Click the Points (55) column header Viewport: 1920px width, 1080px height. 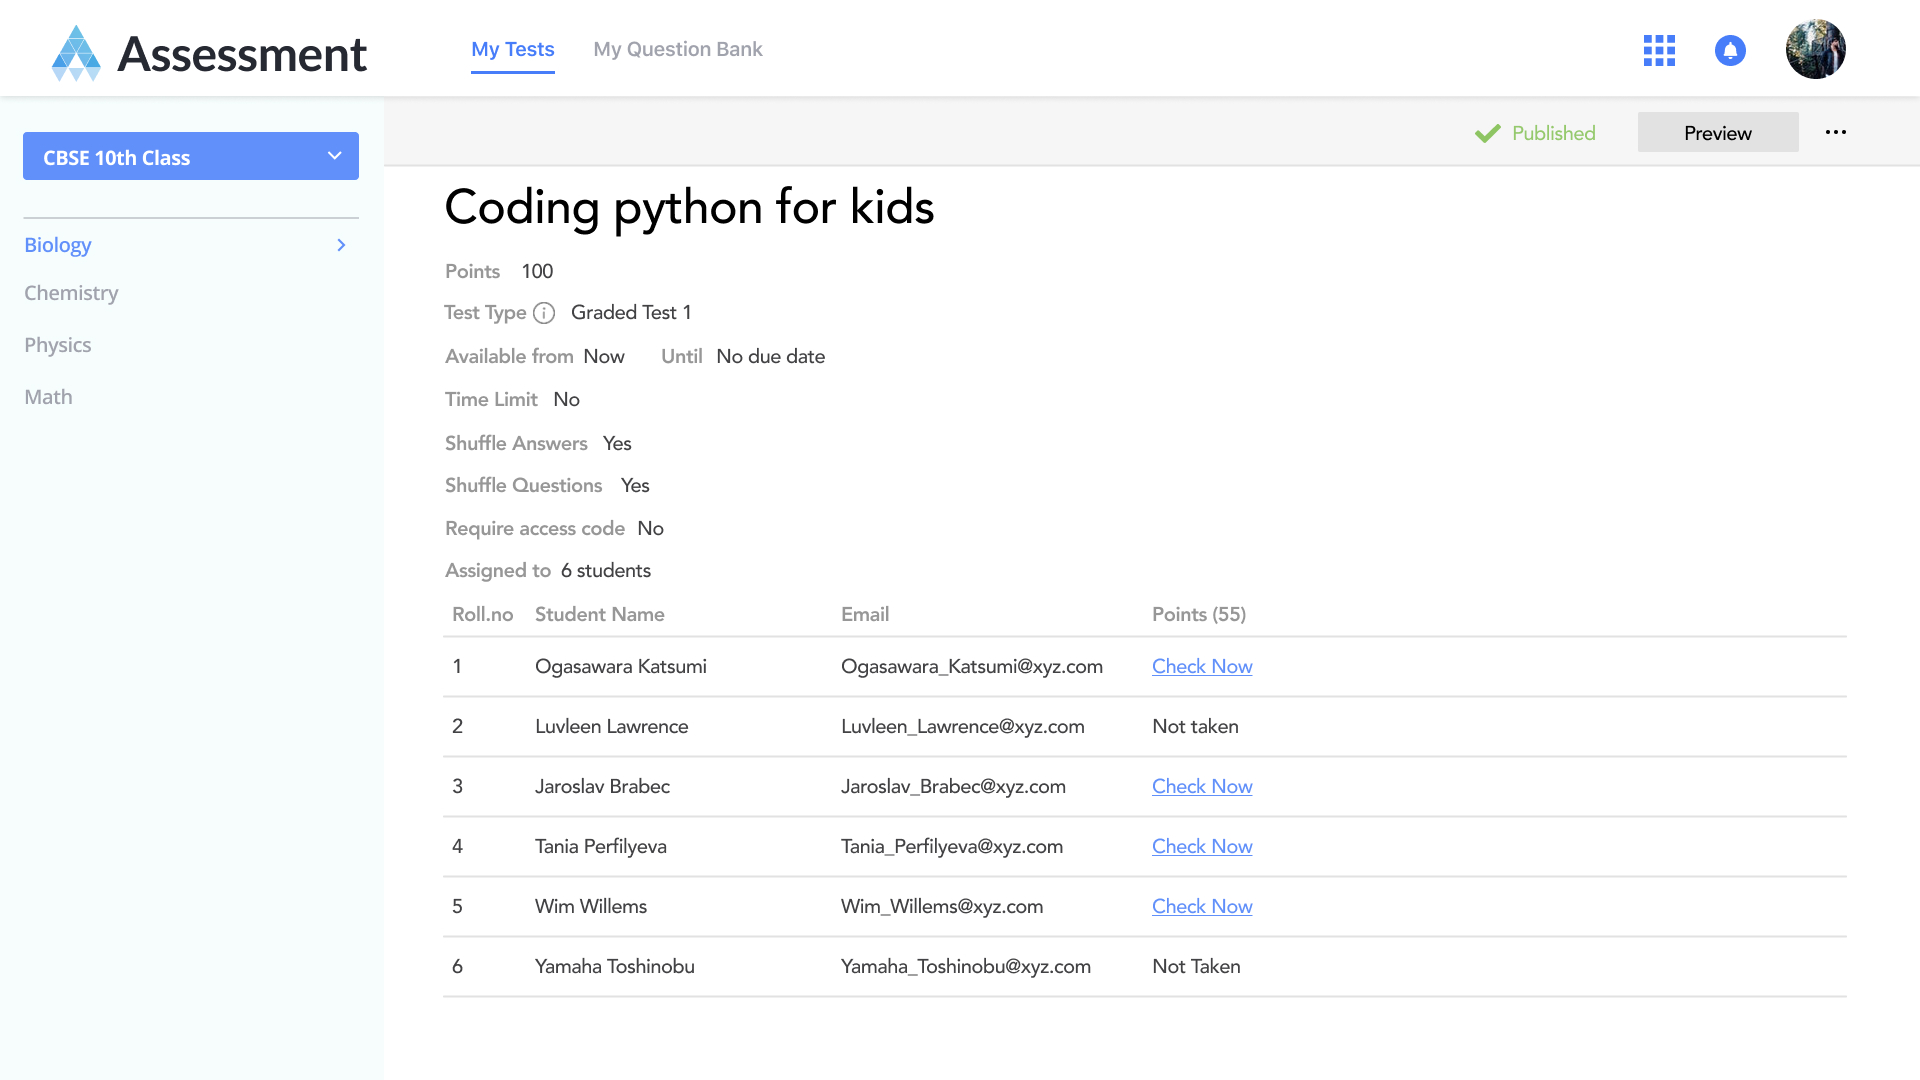(x=1198, y=614)
